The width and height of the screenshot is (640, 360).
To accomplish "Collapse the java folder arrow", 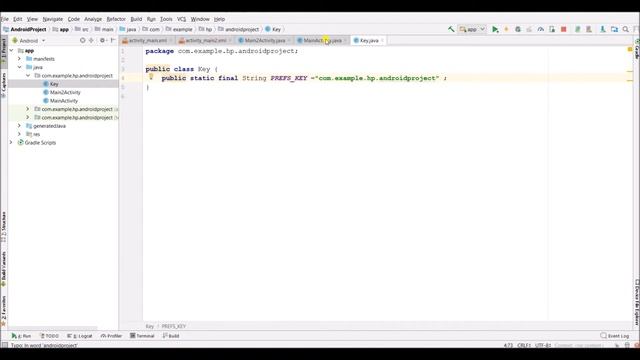I will click(x=19, y=67).
